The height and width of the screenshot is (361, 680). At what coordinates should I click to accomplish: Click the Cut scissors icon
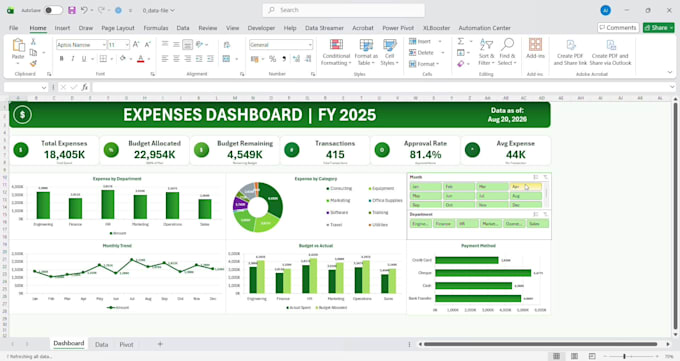click(x=33, y=42)
